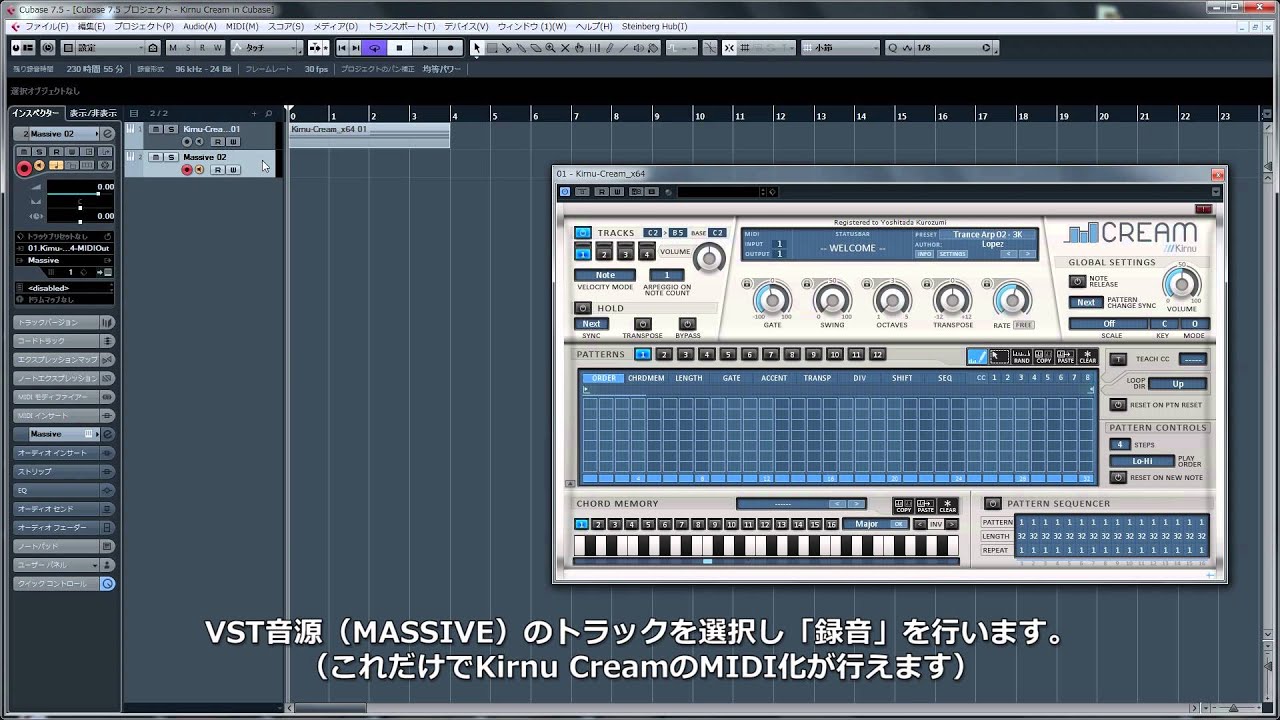Click the pattern PASTE icon next to CLEAR
Viewport: 1280px width, 720px height.
1065,356
